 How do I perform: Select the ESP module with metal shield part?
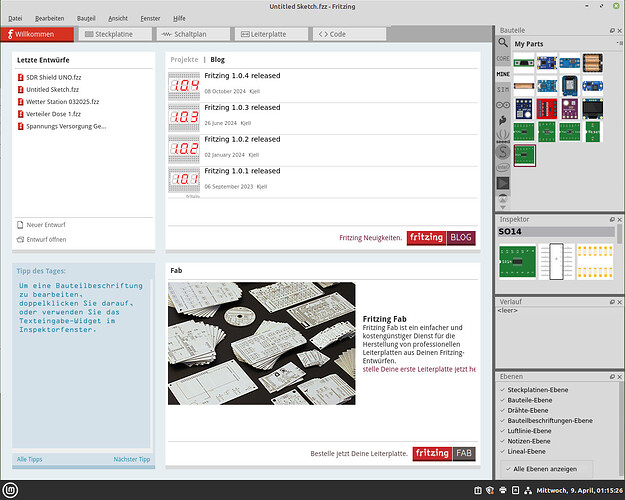pos(570,86)
